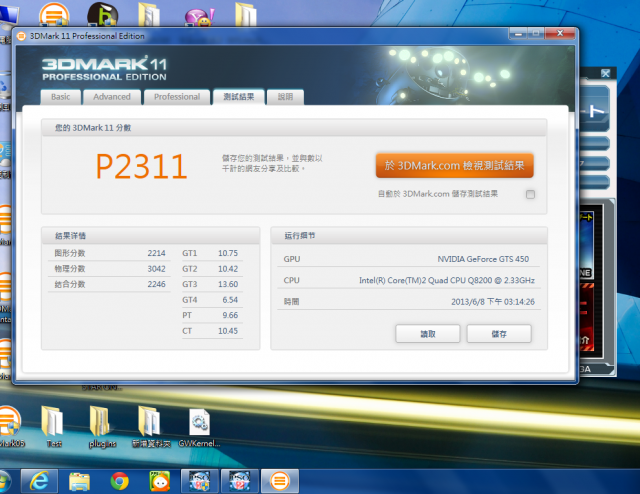640x494 pixels.
Task: Launch Google Chrome from taskbar
Action: pyautogui.click(x=120, y=481)
